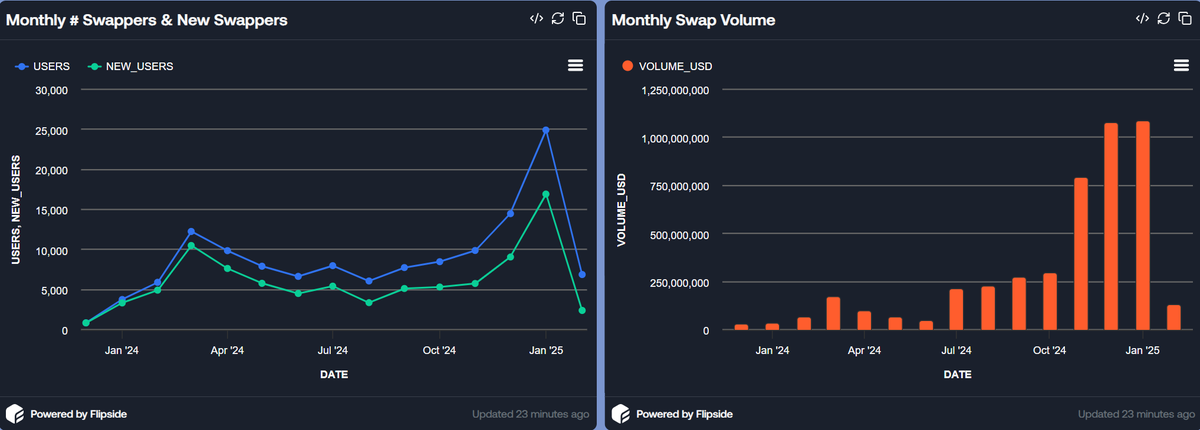The height and width of the screenshot is (430, 1200).
Task: Click the 25,000 y-axis label
Action: [x=50, y=130]
